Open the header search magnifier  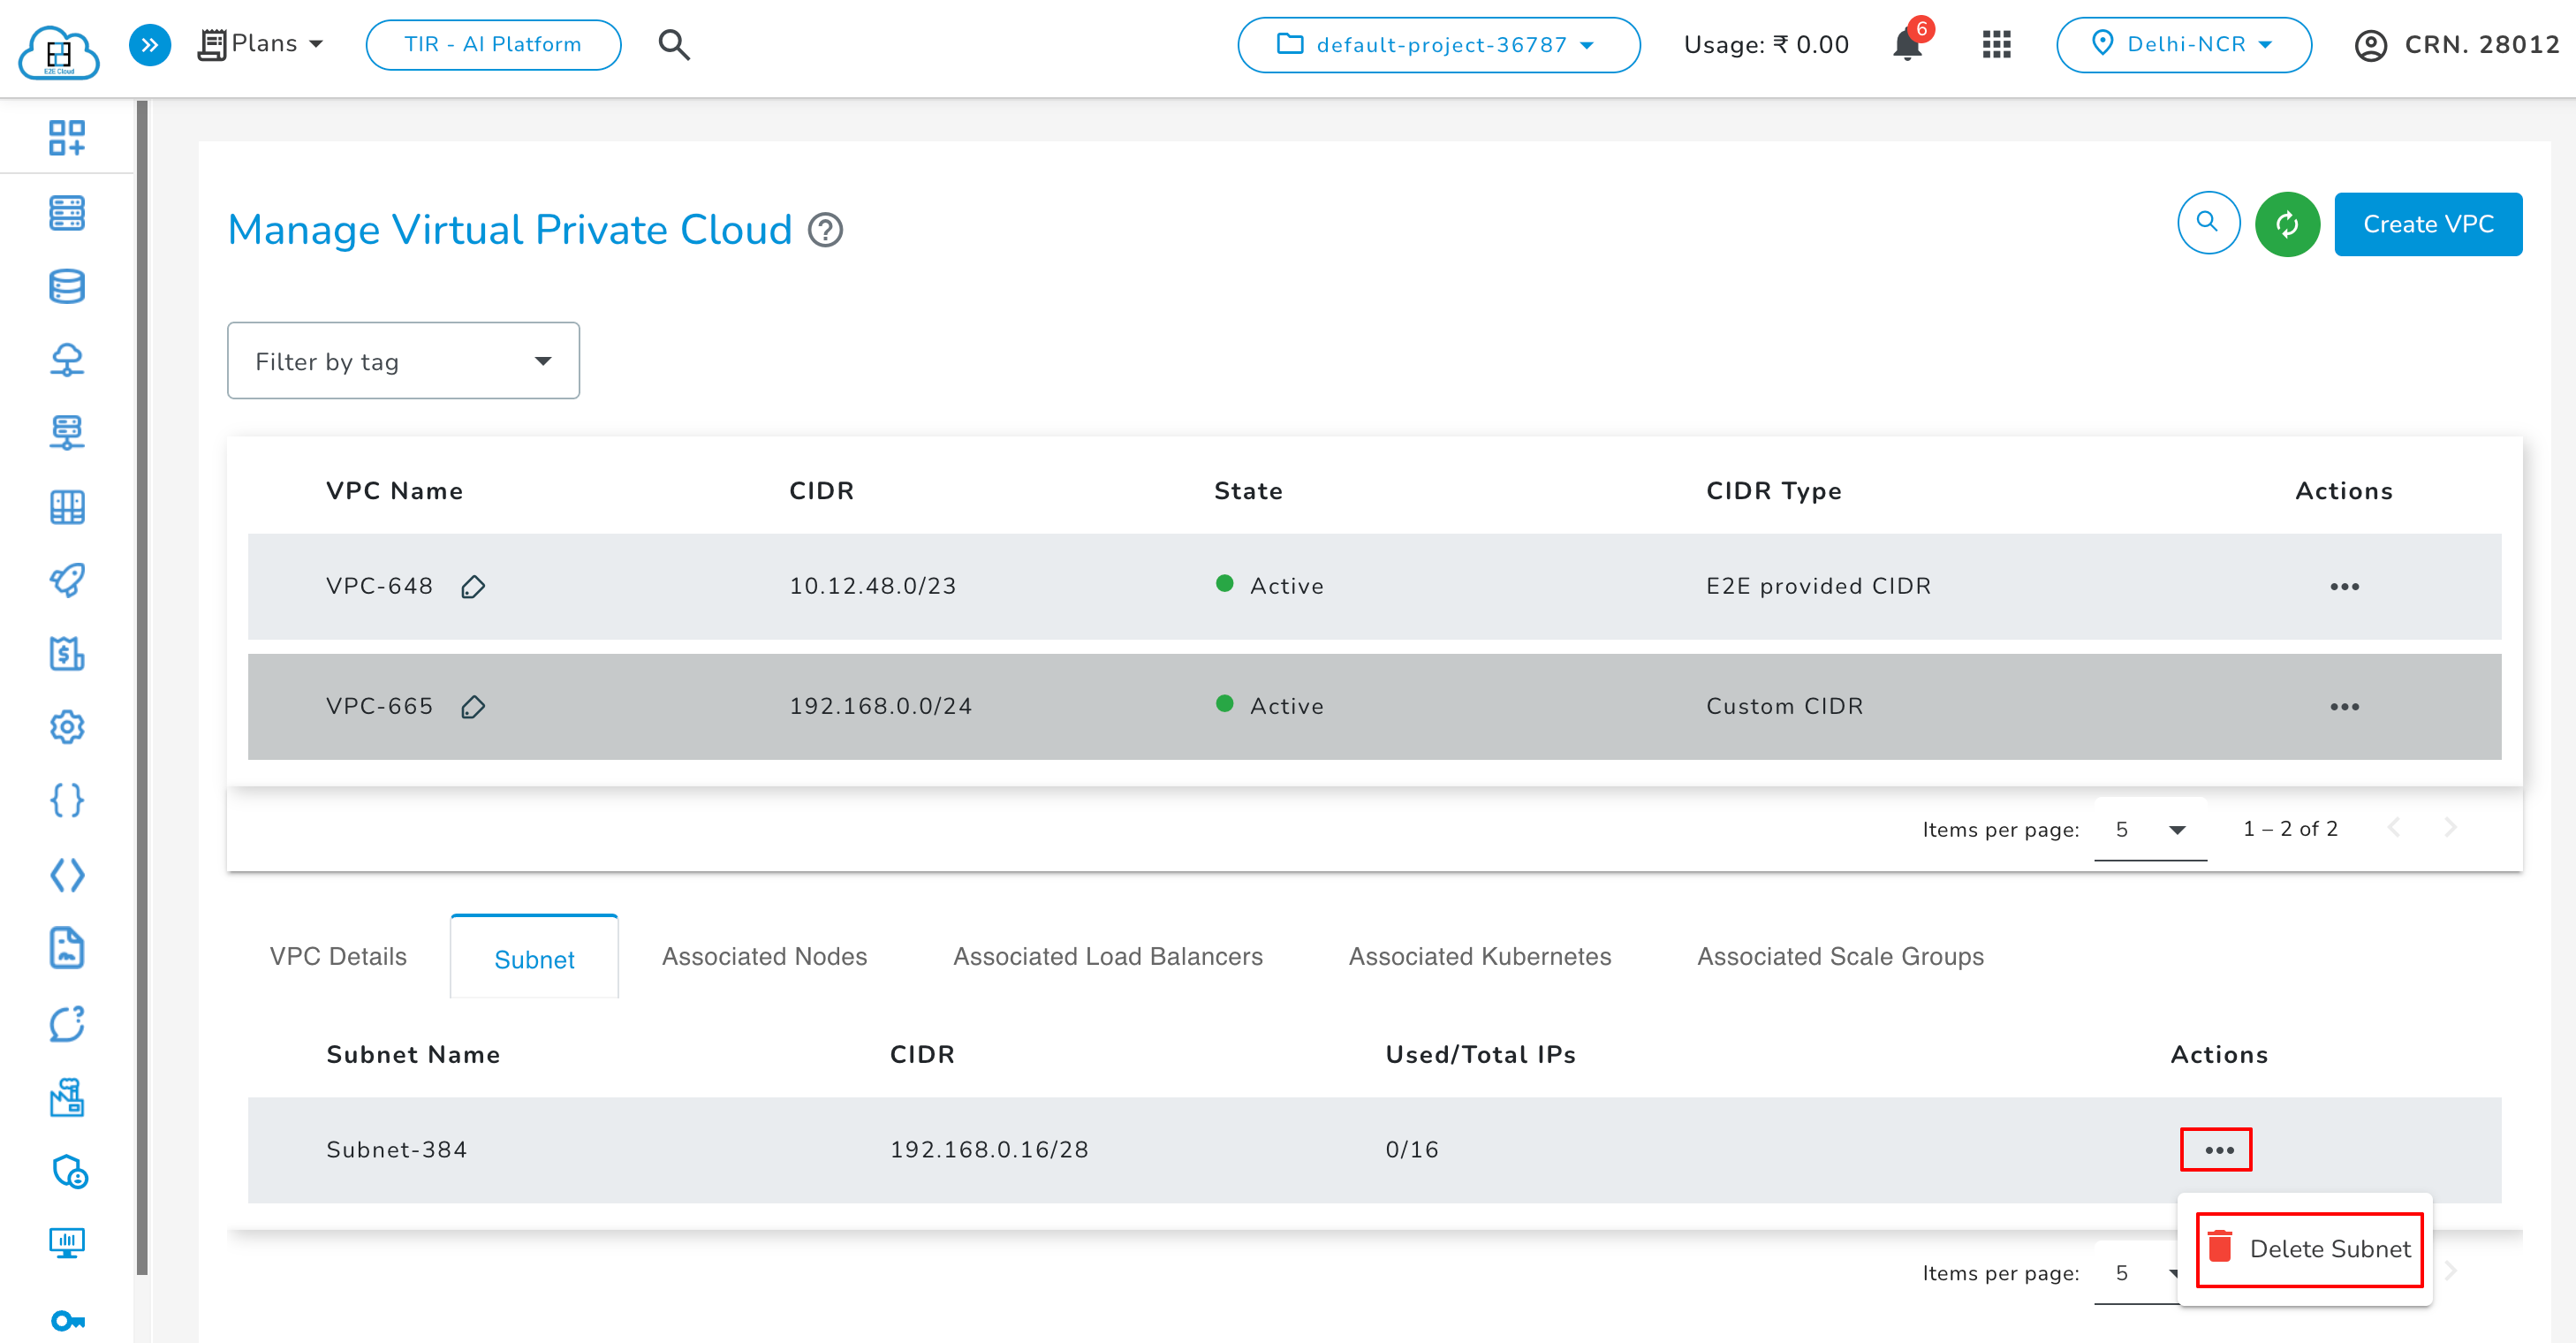click(674, 45)
